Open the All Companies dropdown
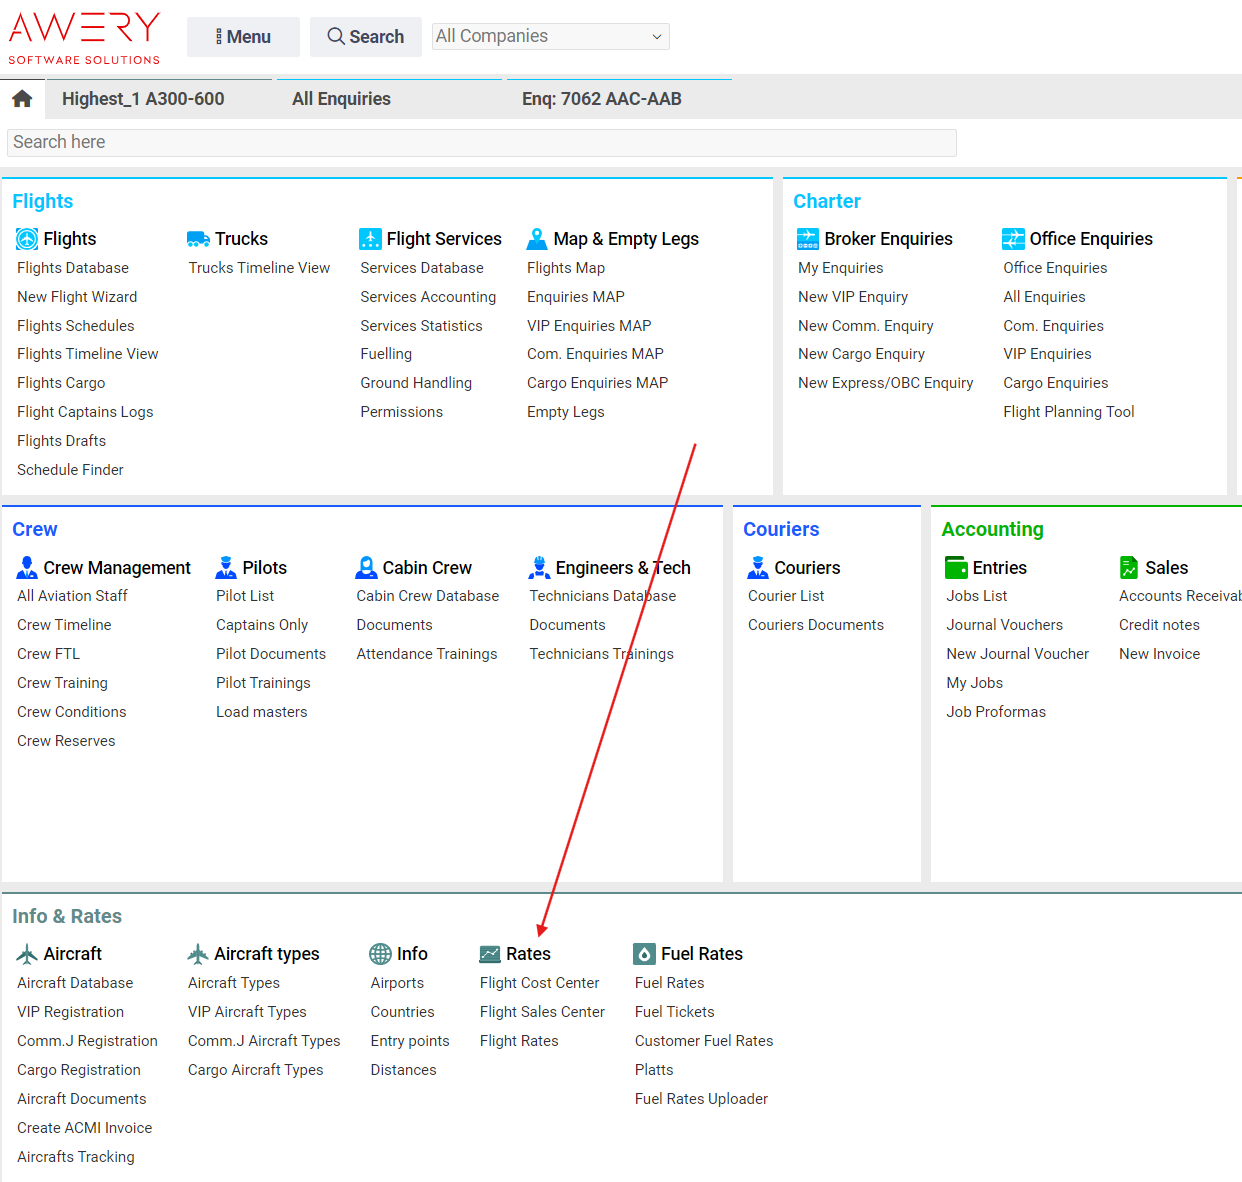The height and width of the screenshot is (1182, 1242). 550,37
